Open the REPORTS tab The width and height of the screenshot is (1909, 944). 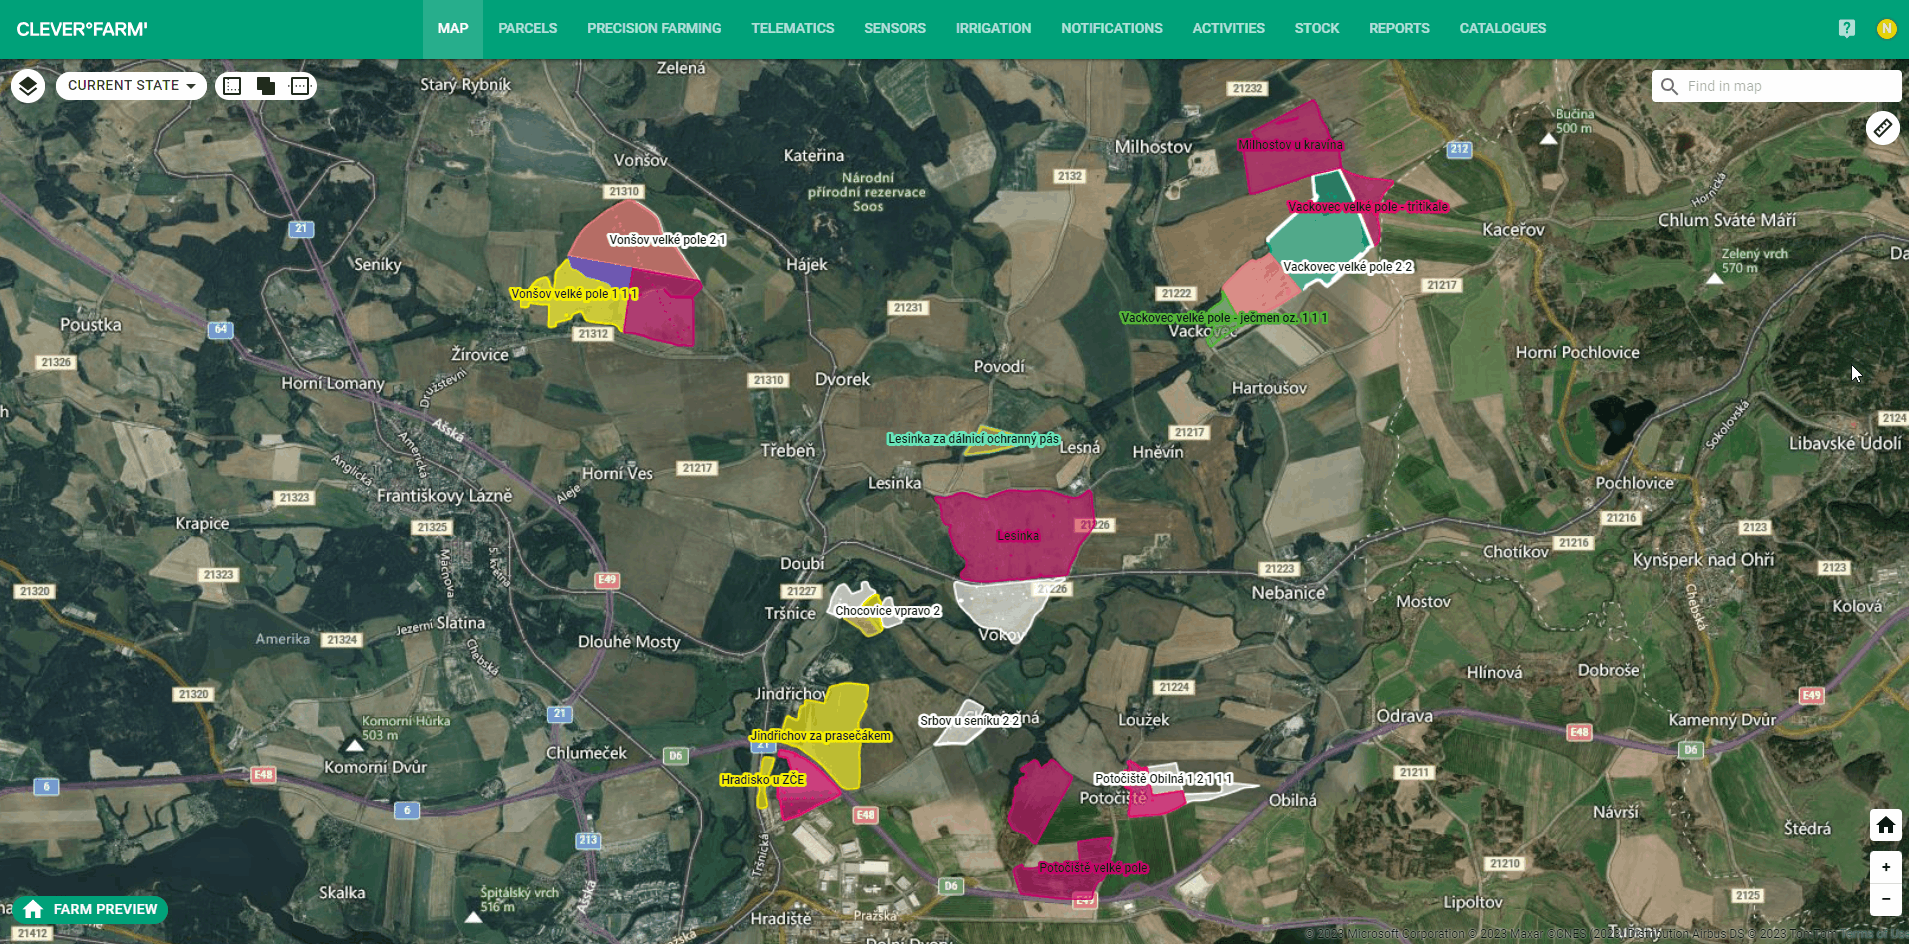[x=1399, y=29]
